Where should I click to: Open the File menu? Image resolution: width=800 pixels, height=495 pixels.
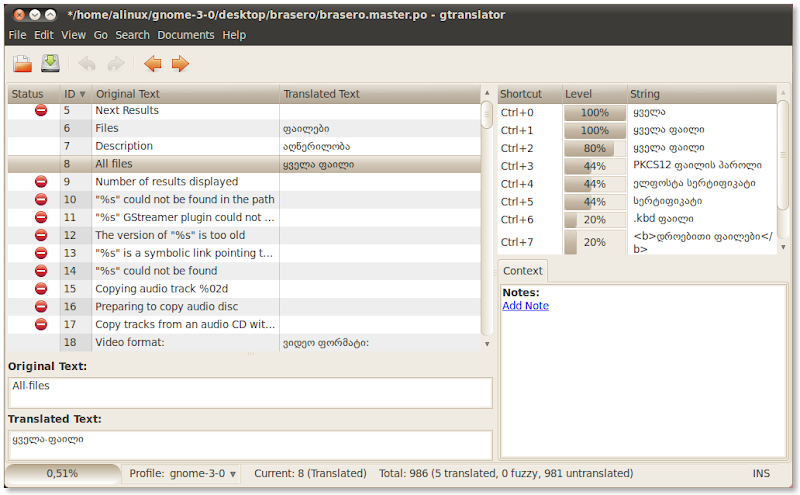click(x=17, y=35)
